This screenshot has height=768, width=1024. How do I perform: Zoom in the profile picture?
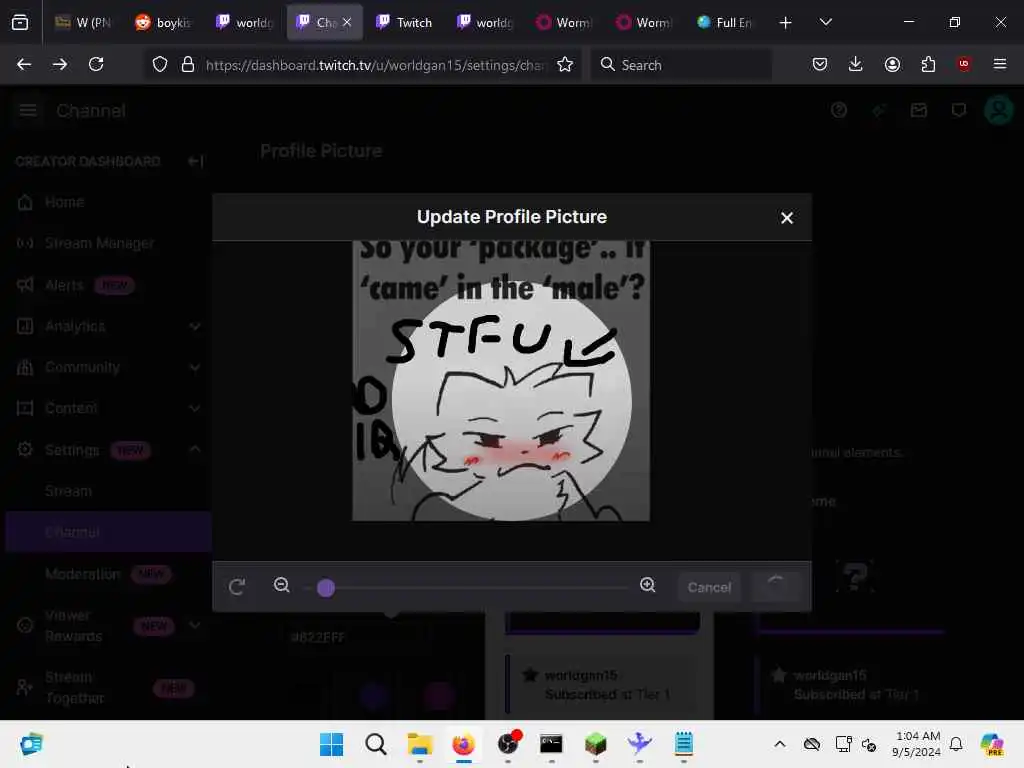pos(647,585)
